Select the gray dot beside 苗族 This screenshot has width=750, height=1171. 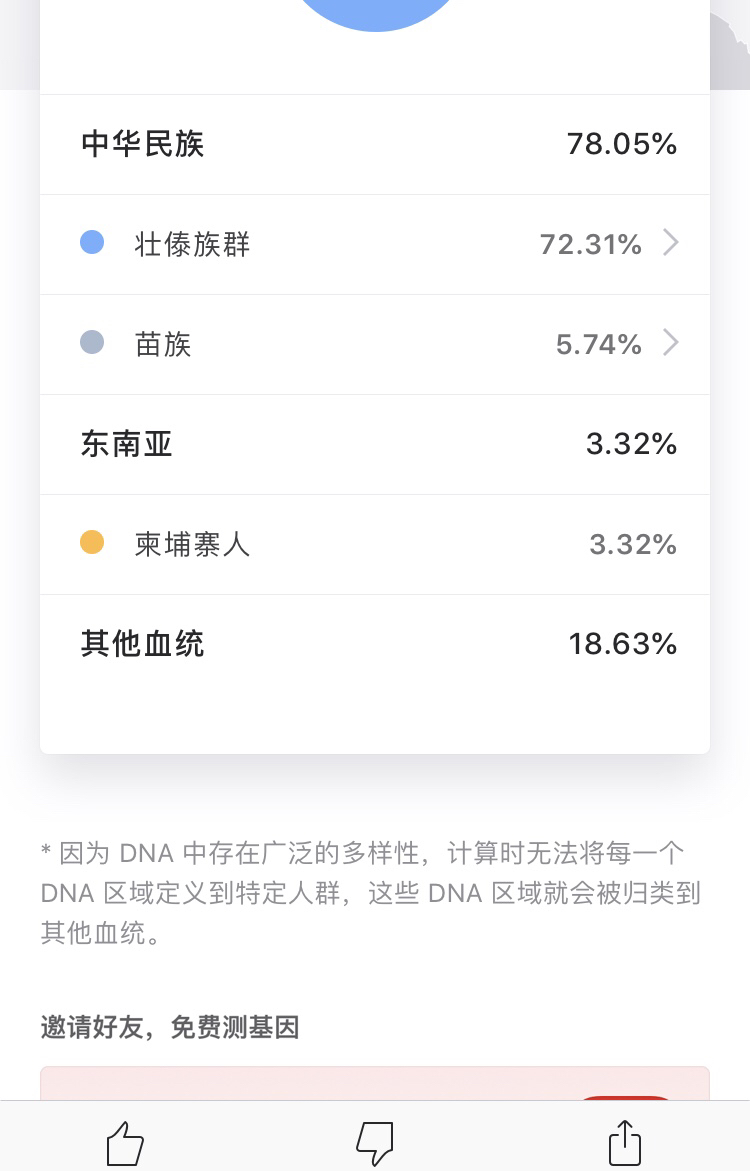tap(92, 343)
